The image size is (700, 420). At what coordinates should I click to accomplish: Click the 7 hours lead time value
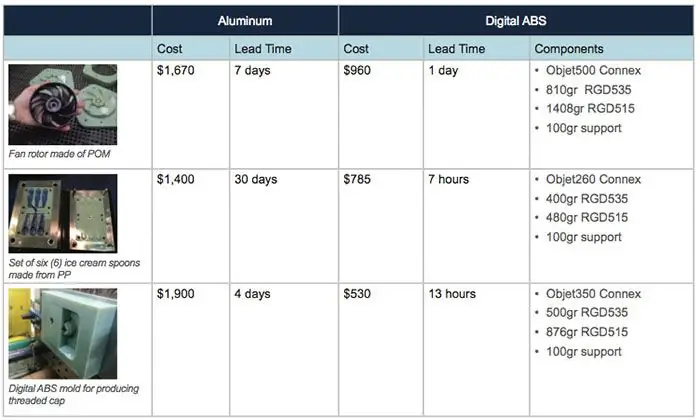click(x=449, y=179)
